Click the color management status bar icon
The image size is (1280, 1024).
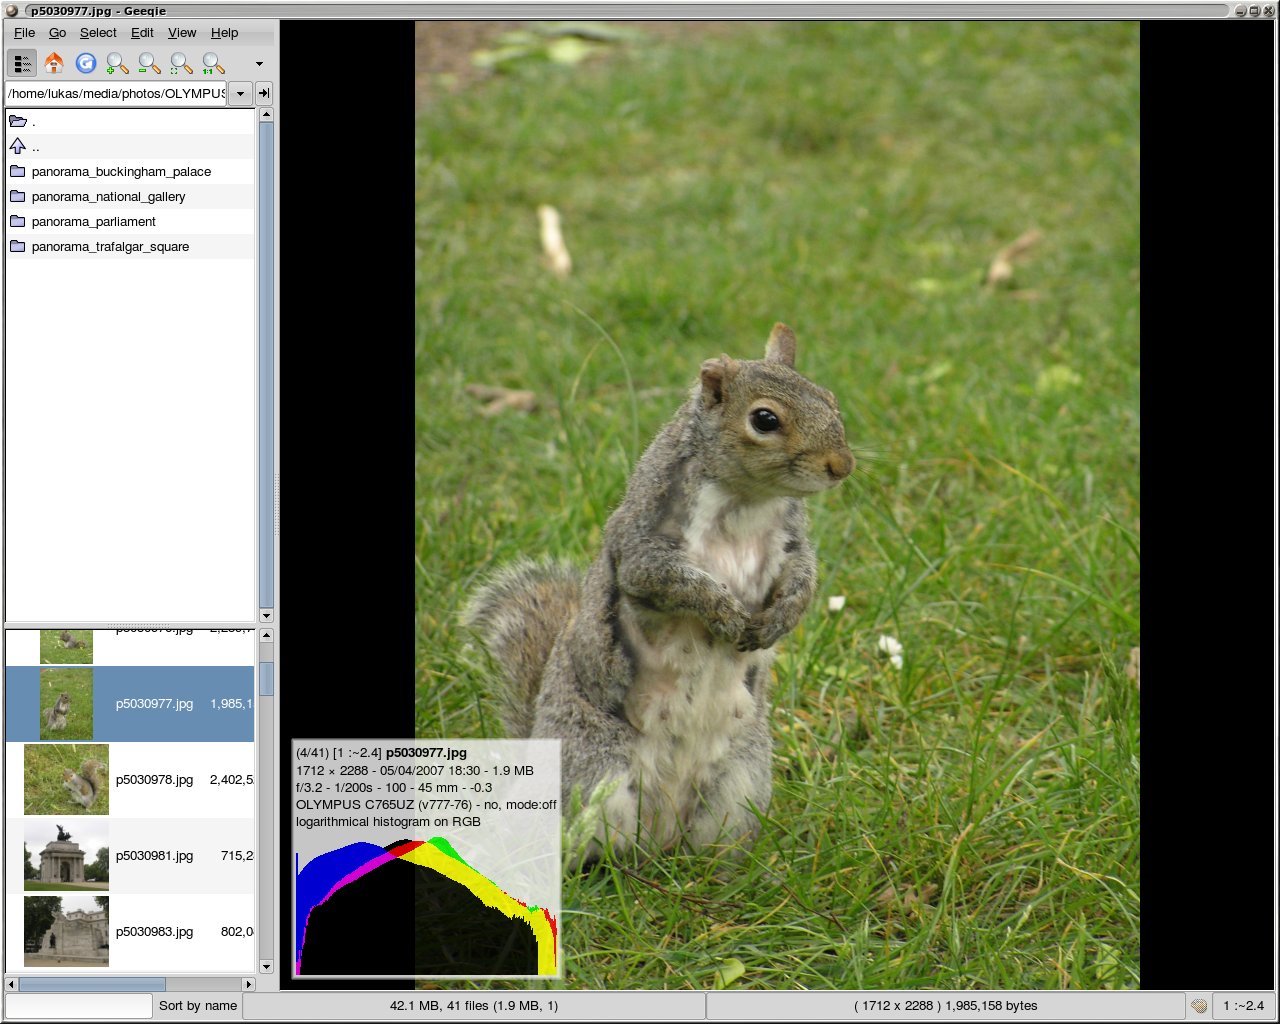tap(1199, 1006)
